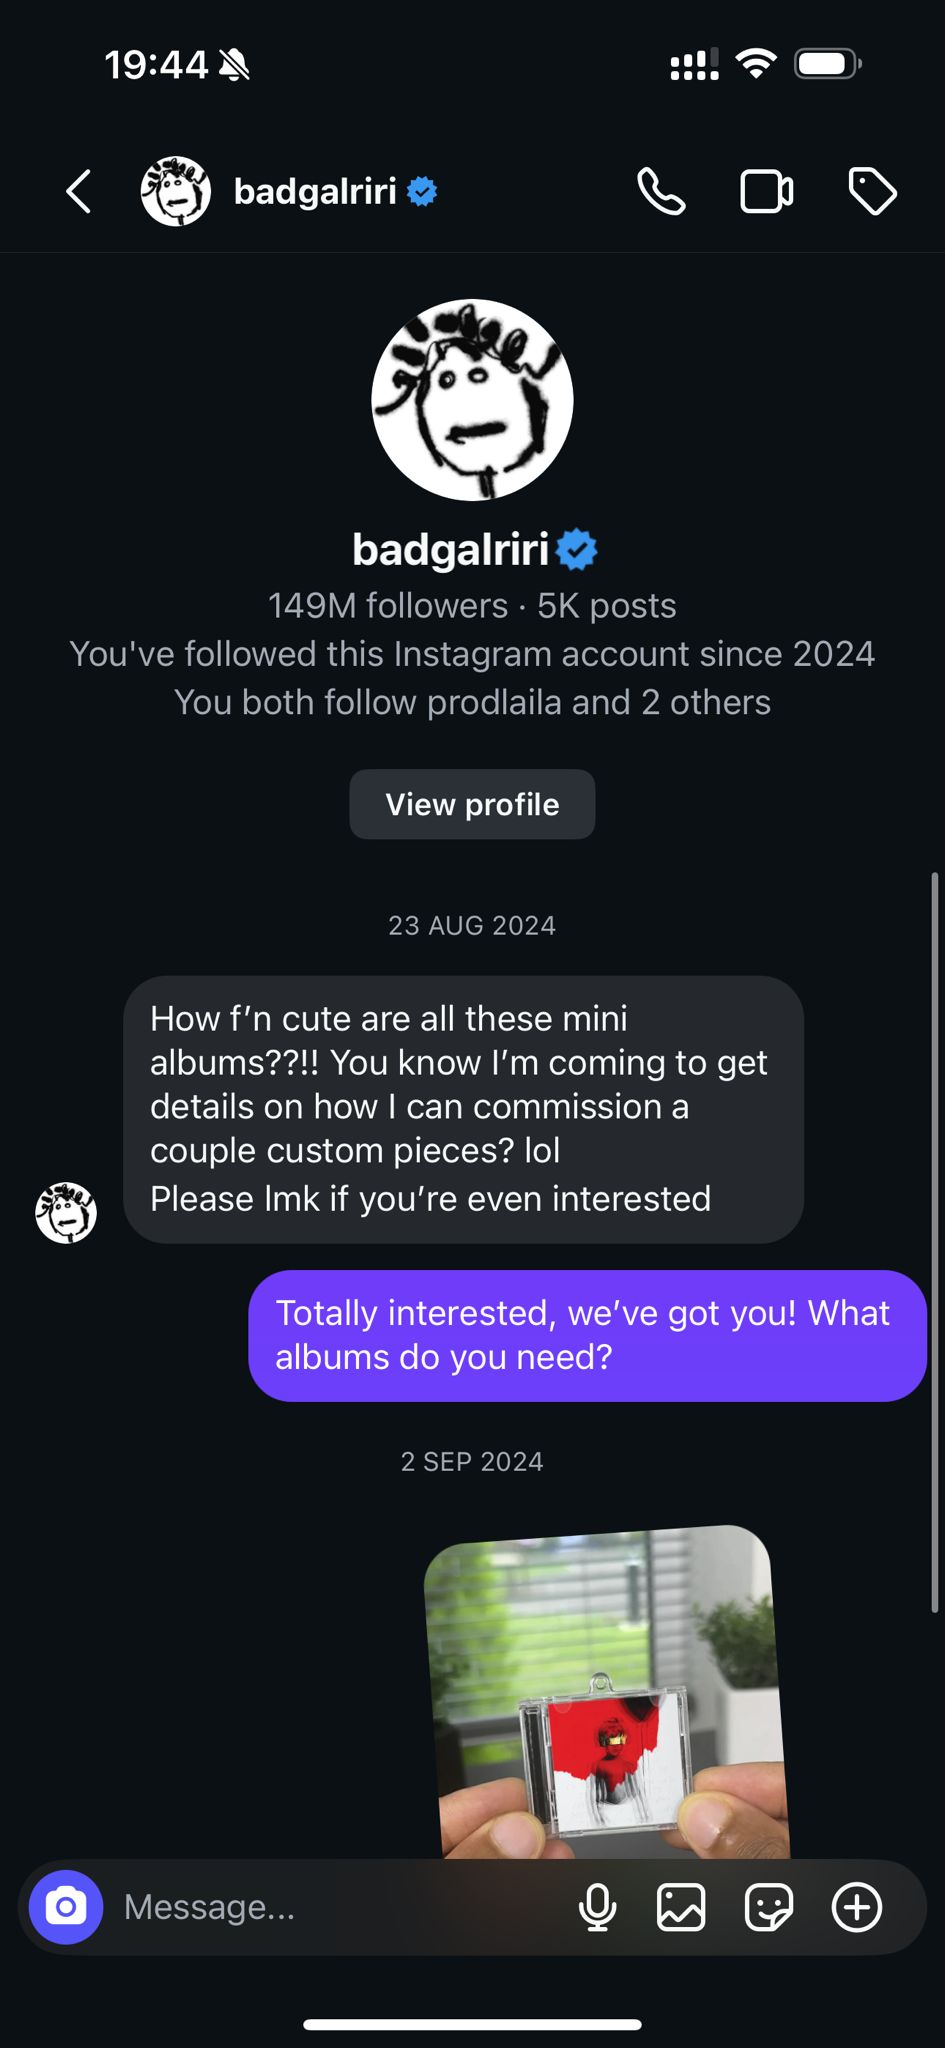Tap the avatar beside the received message

(66, 1213)
